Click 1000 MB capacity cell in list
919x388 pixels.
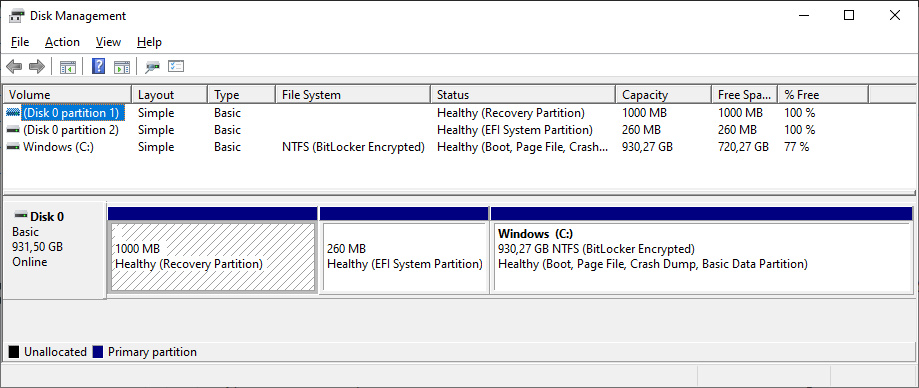point(644,113)
